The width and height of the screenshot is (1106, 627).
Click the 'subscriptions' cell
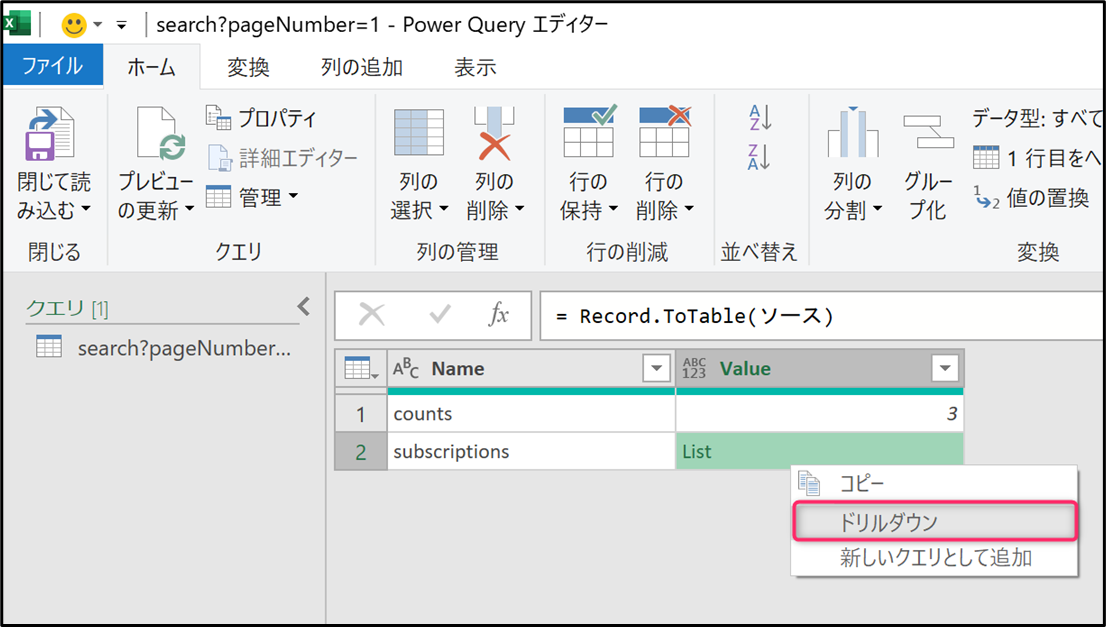click(x=531, y=451)
